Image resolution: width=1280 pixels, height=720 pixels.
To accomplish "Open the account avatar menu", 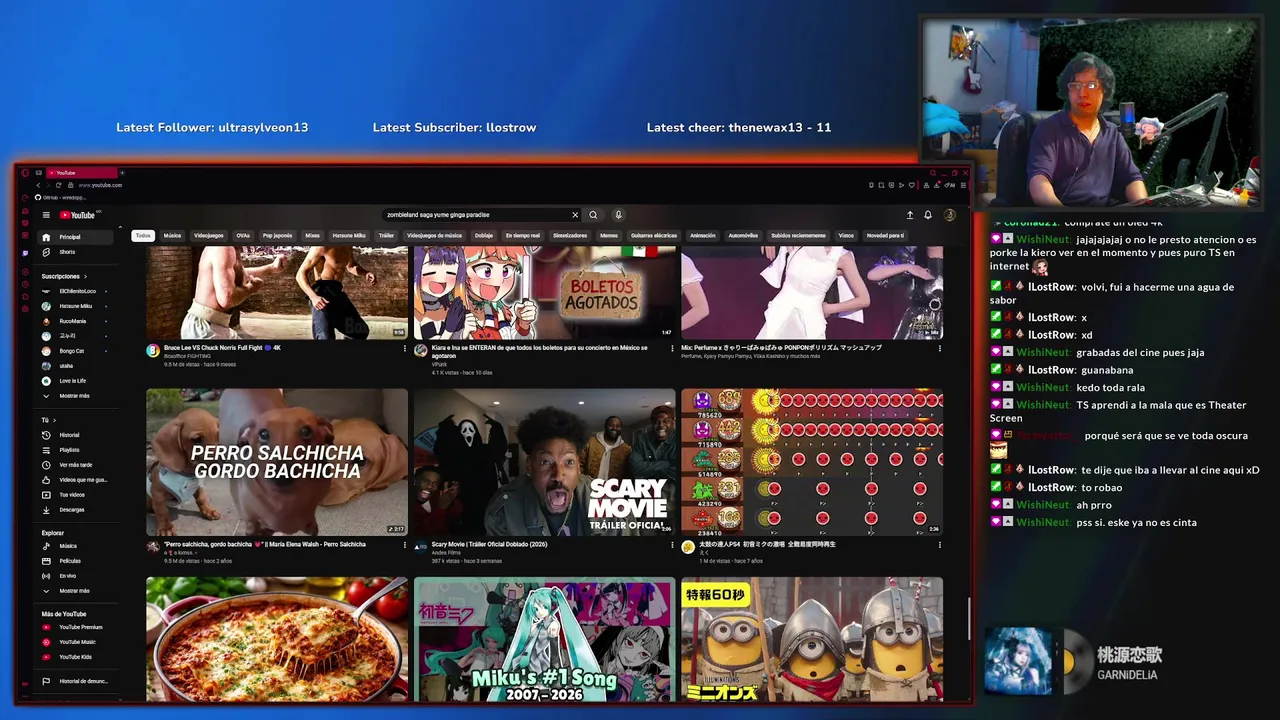I will [x=950, y=215].
